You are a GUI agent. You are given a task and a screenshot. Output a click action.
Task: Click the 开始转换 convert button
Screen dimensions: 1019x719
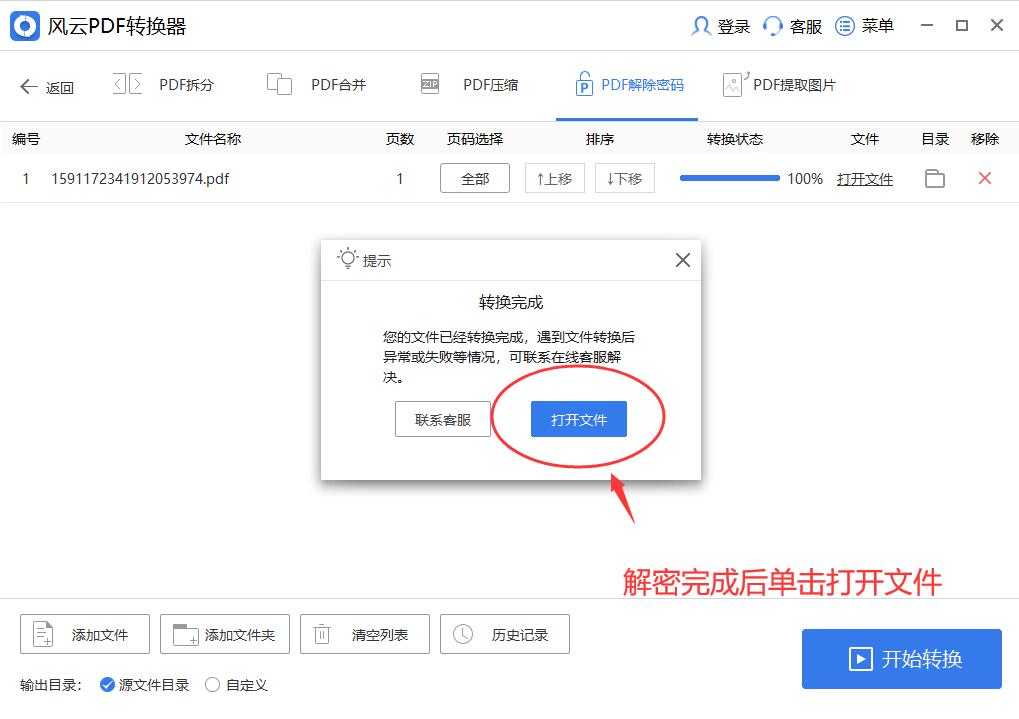(900, 658)
